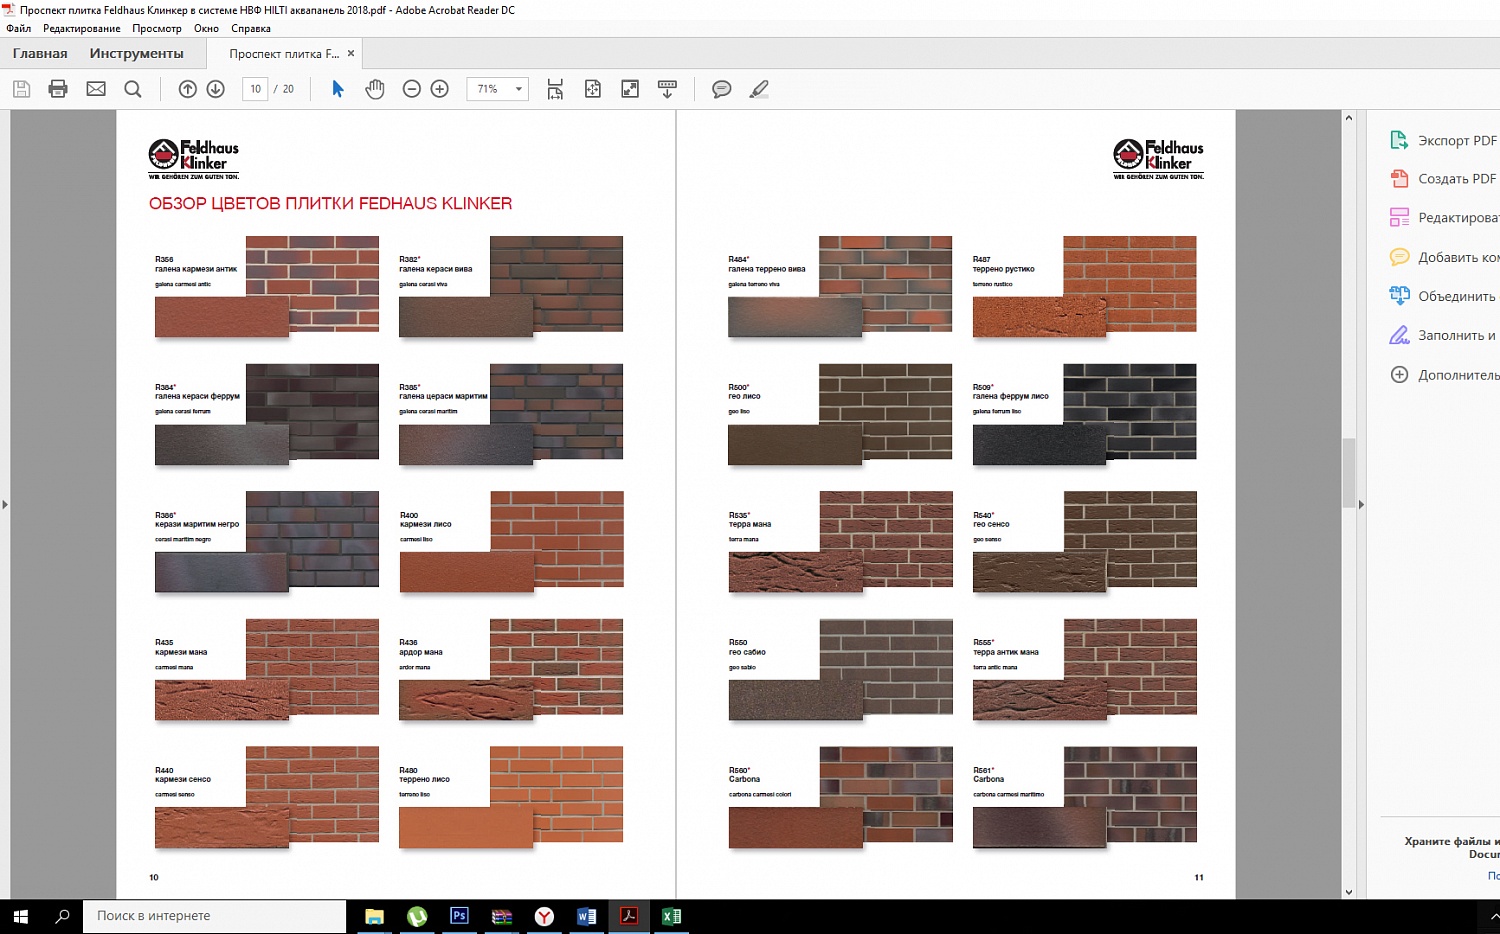Click the taskbar search box Поиск в интернете
The height and width of the screenshot is (934, 1500).
click(x=214, y=916)
